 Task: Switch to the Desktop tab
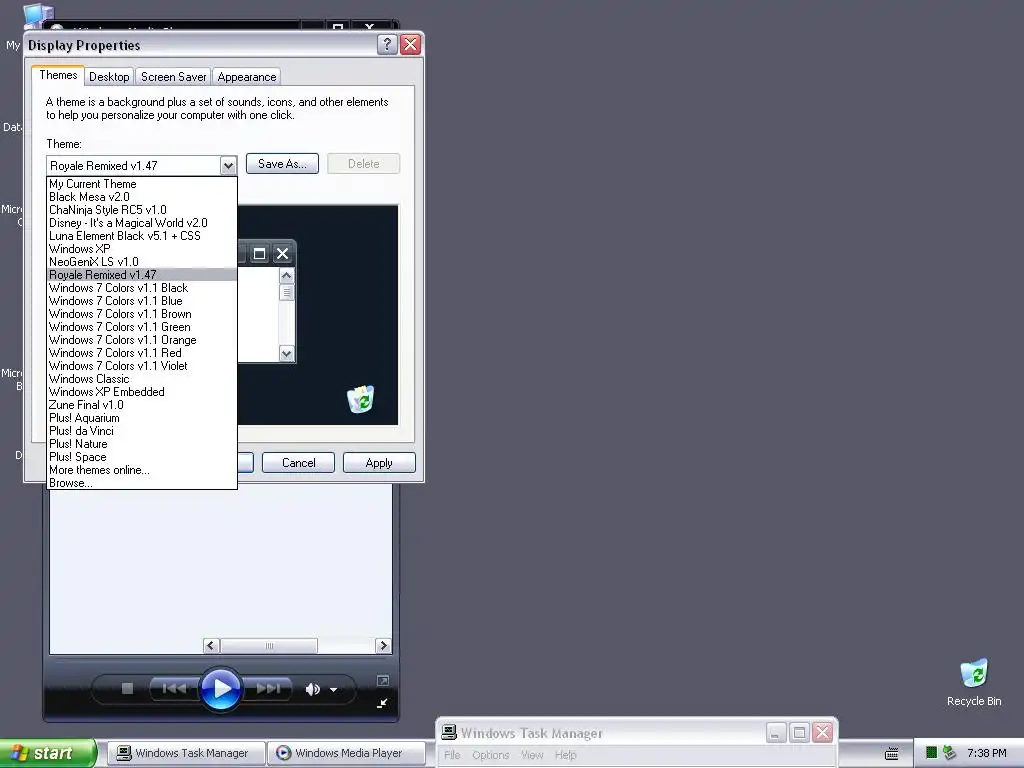click(x=109, y=76)
